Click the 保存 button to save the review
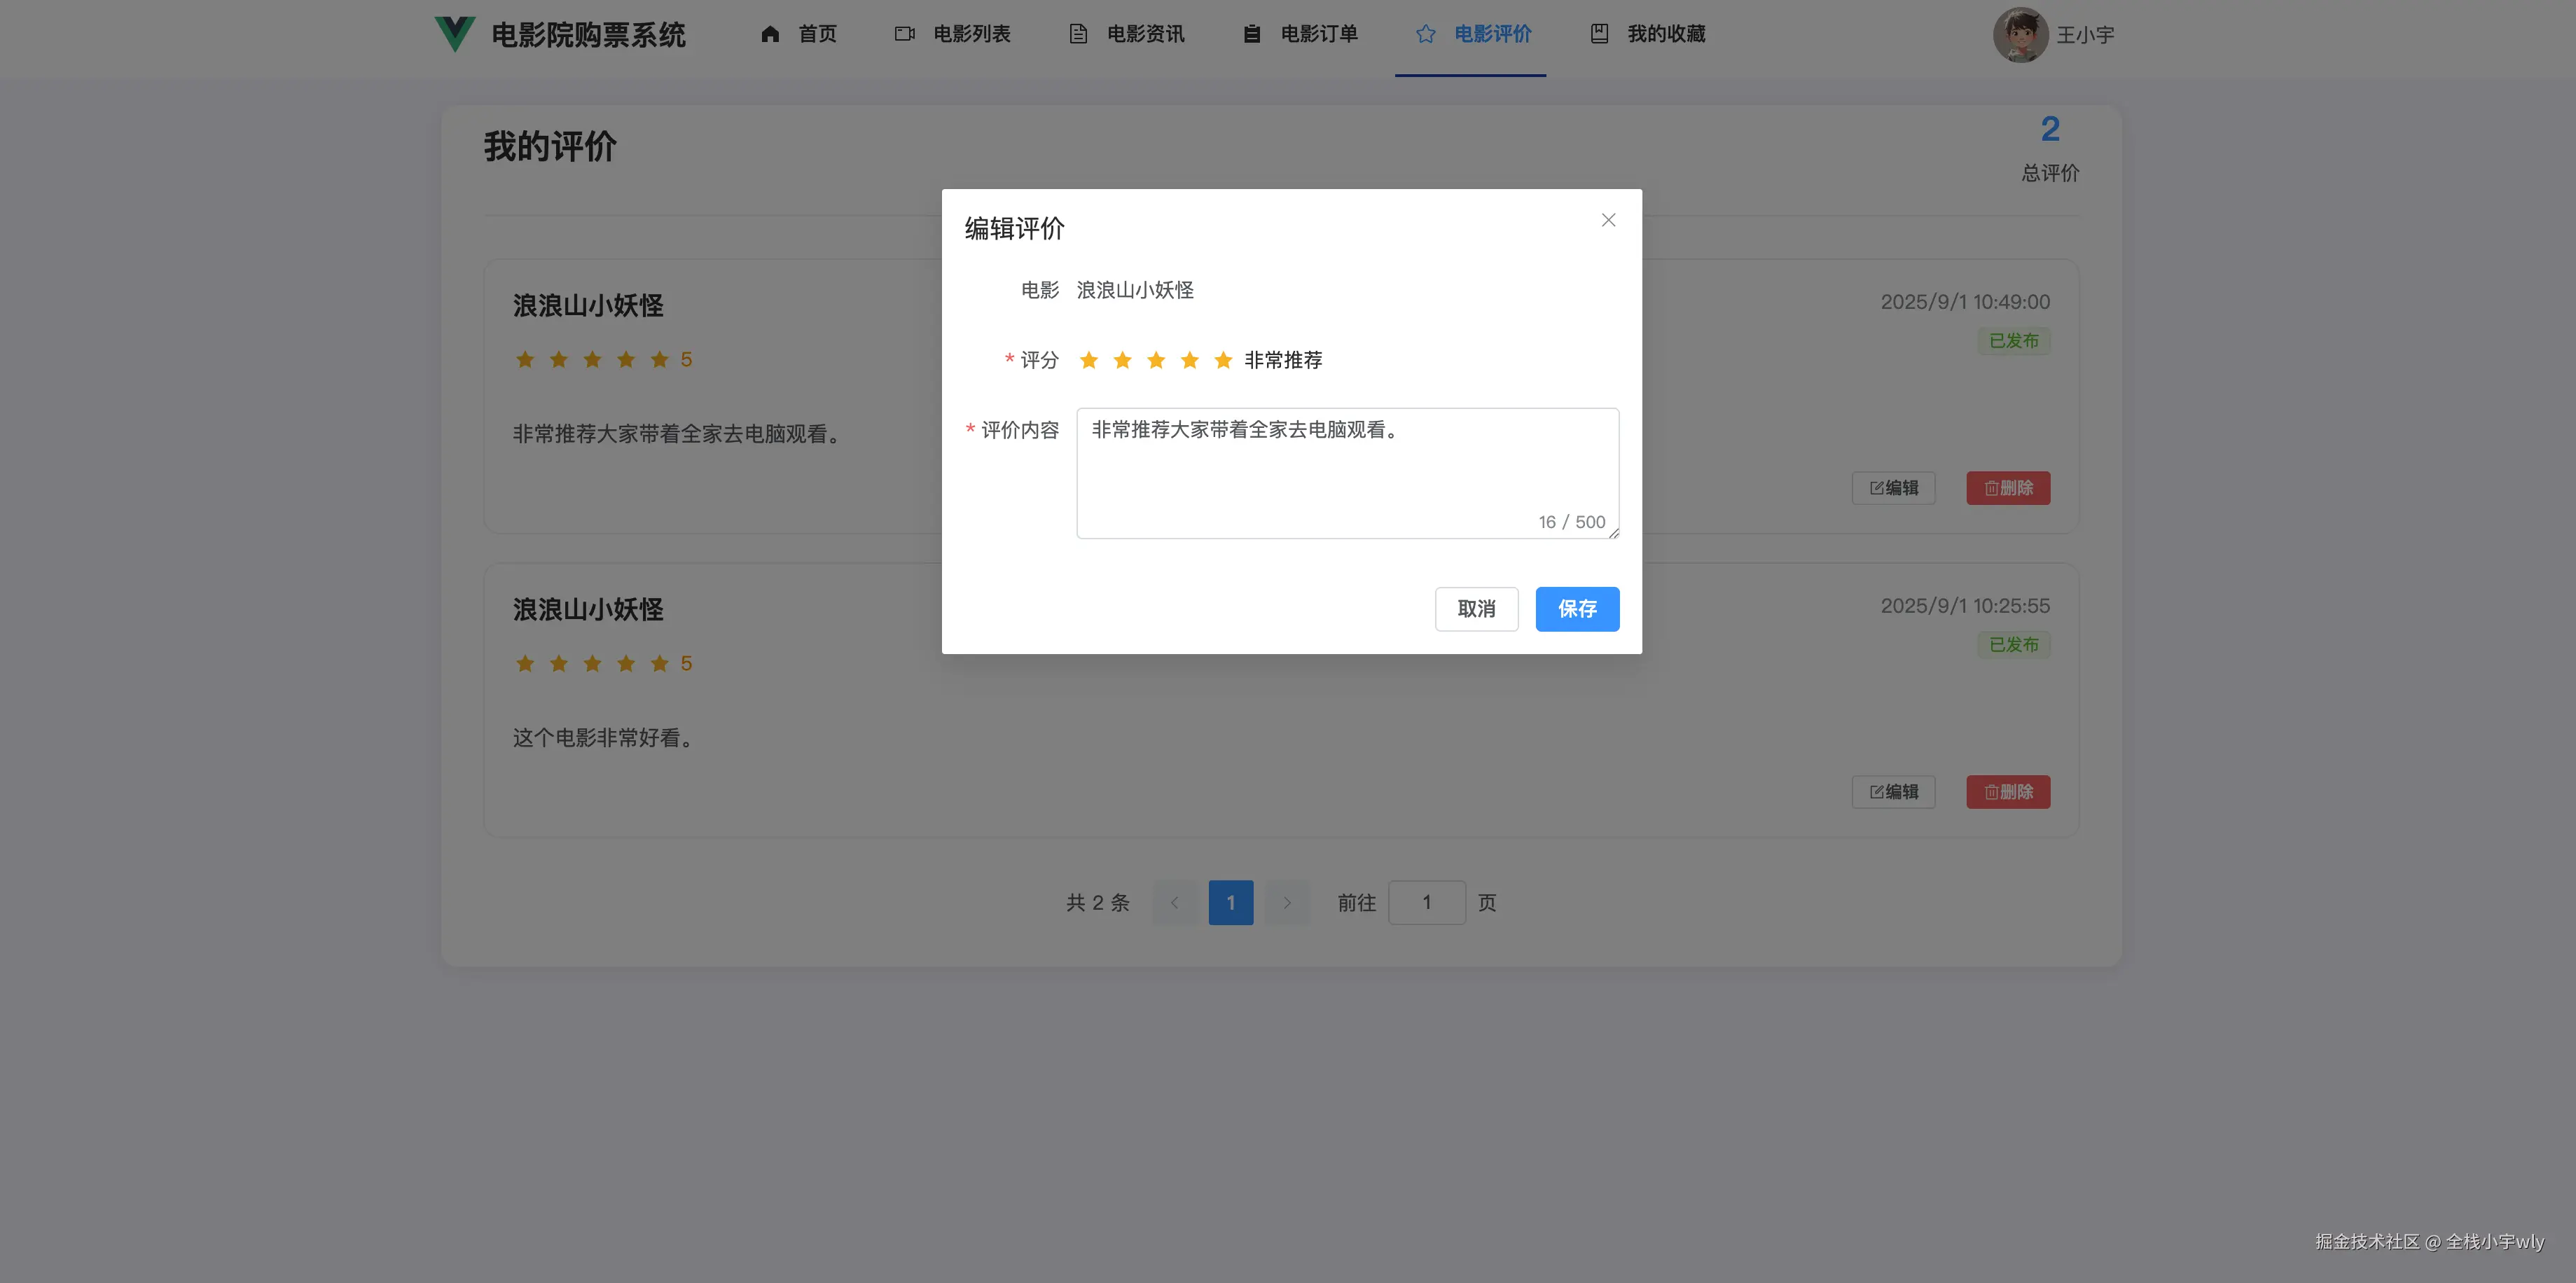The width and height of the screenshot is (2576, 1283). (1577, 609)
